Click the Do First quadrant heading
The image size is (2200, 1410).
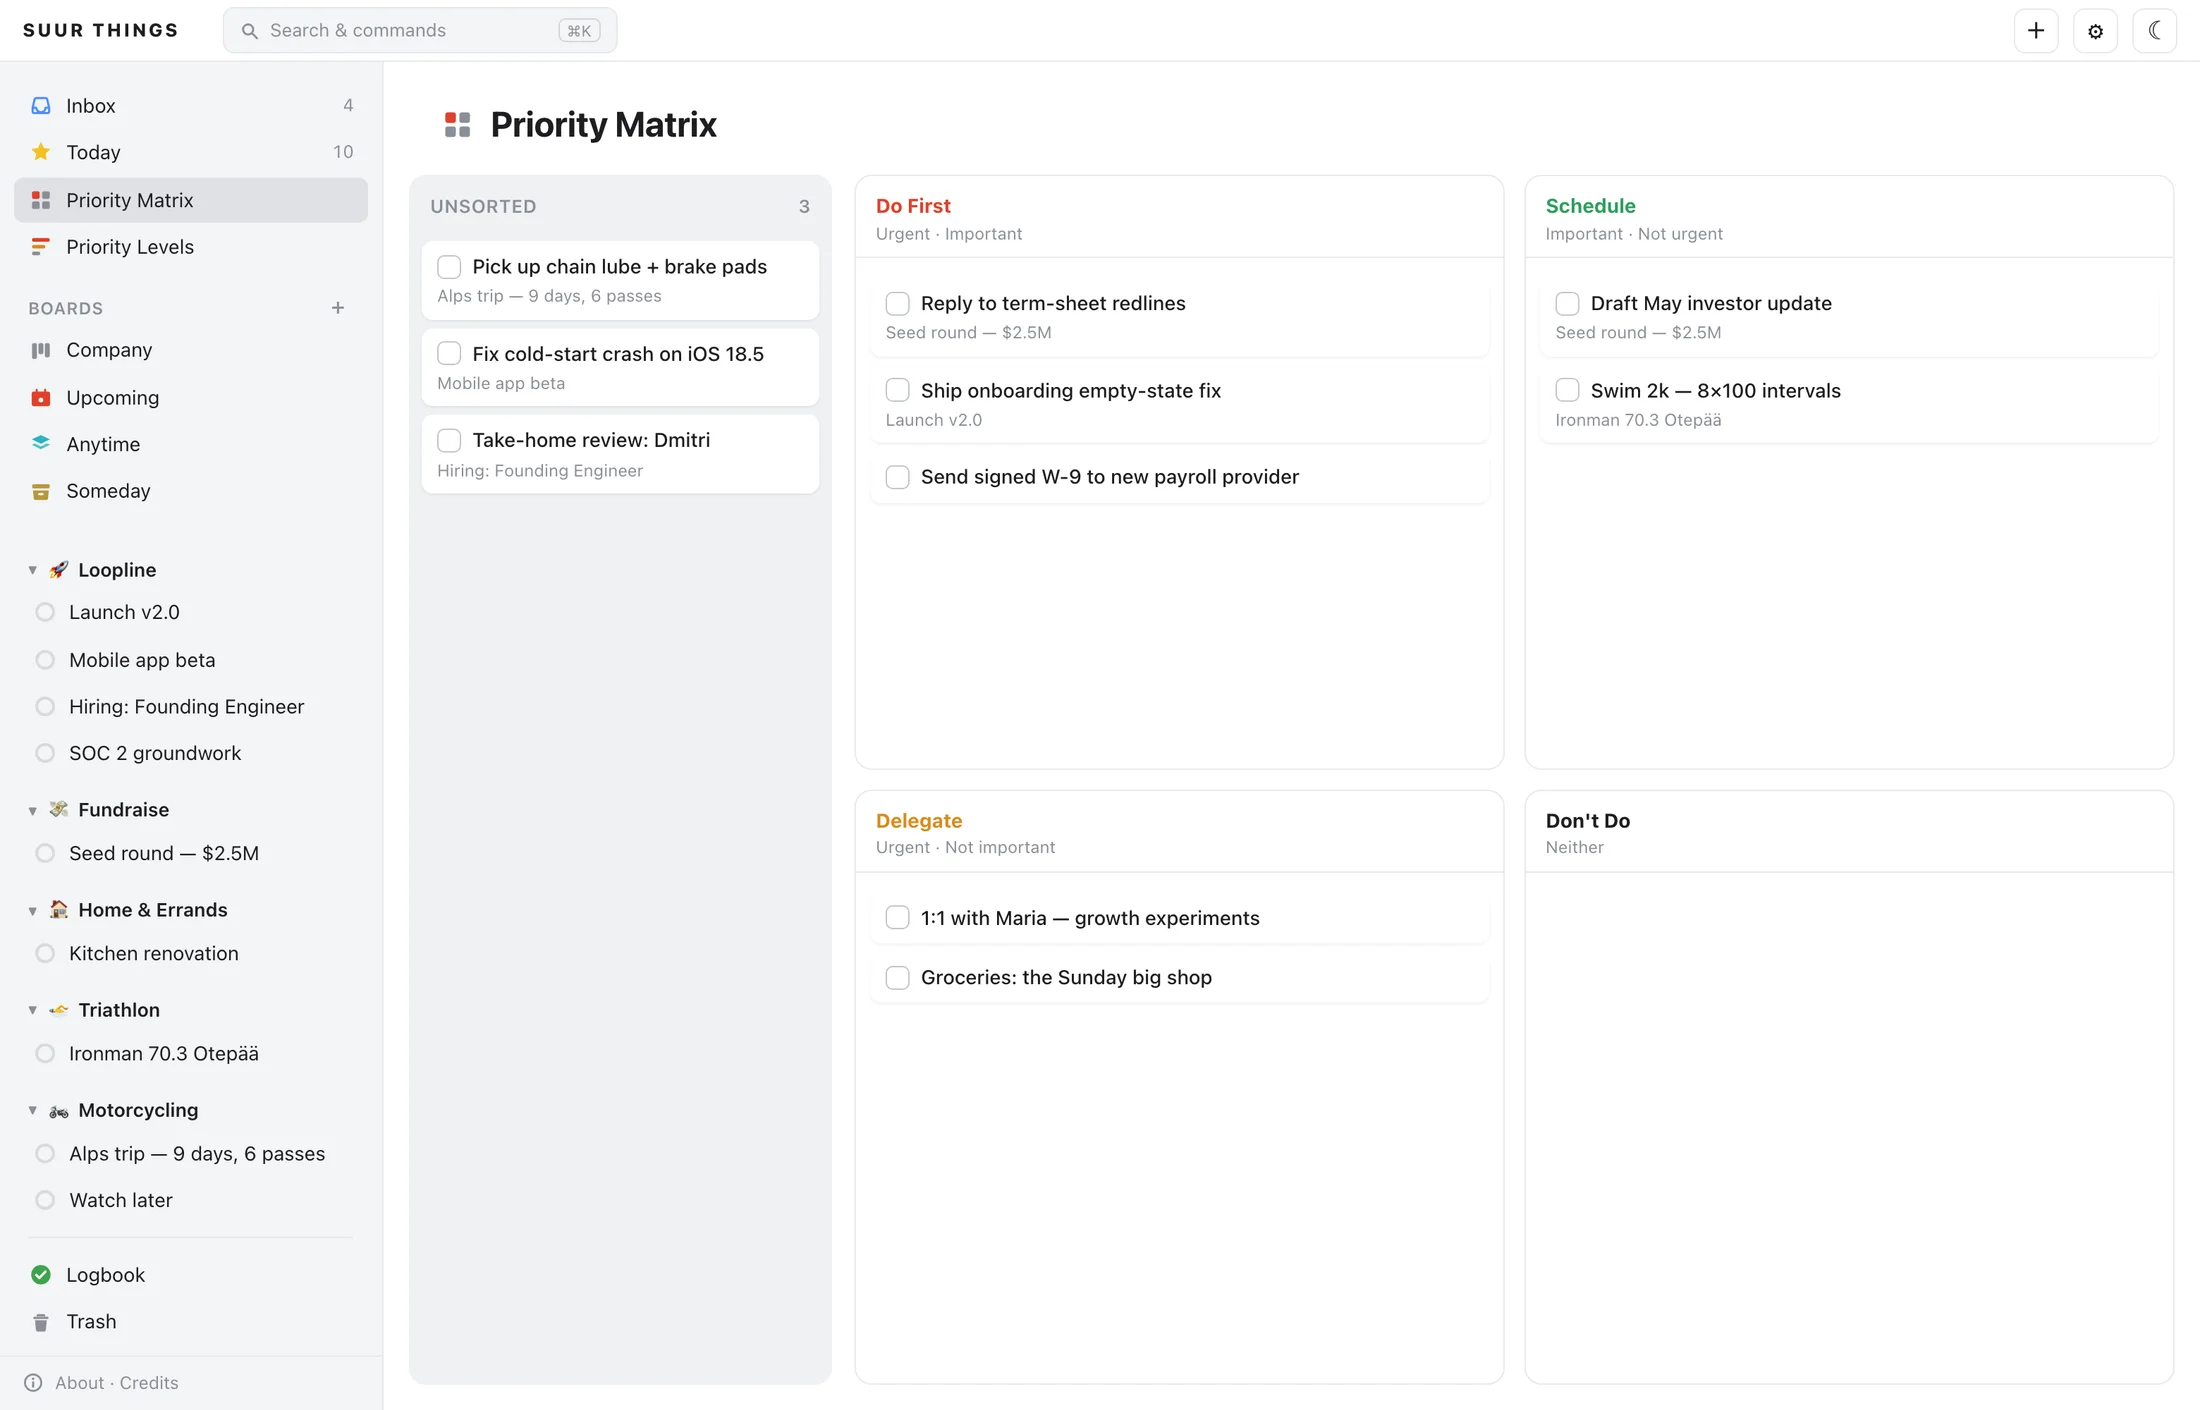click(x=913, y=206)
